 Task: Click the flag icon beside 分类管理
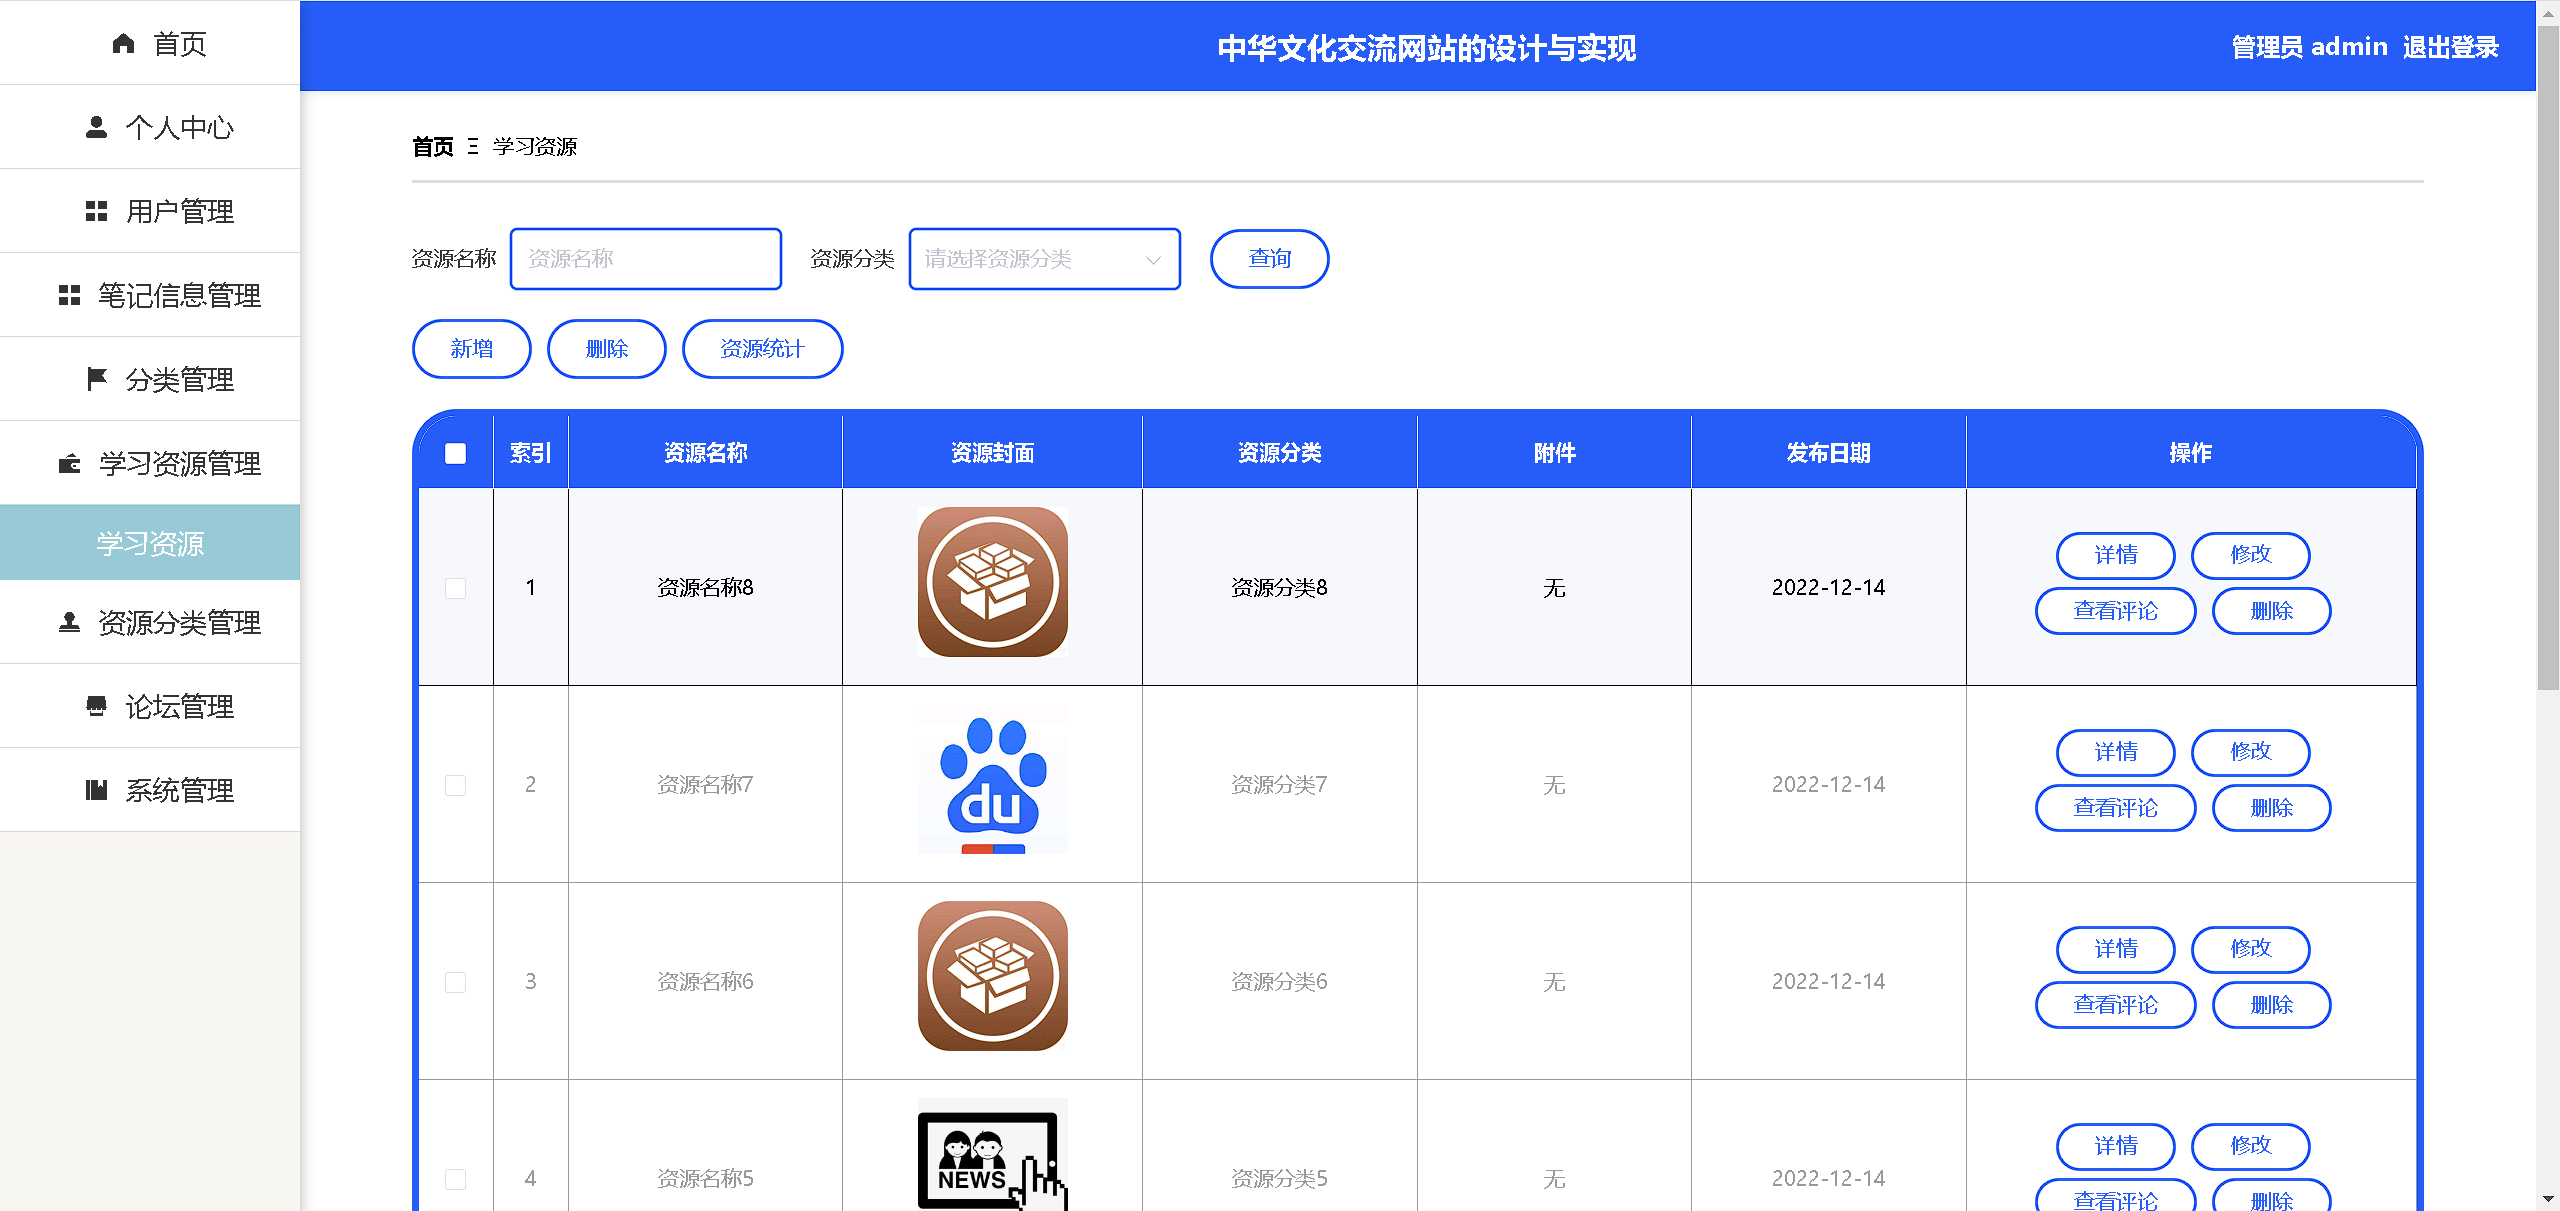(96, 379)
